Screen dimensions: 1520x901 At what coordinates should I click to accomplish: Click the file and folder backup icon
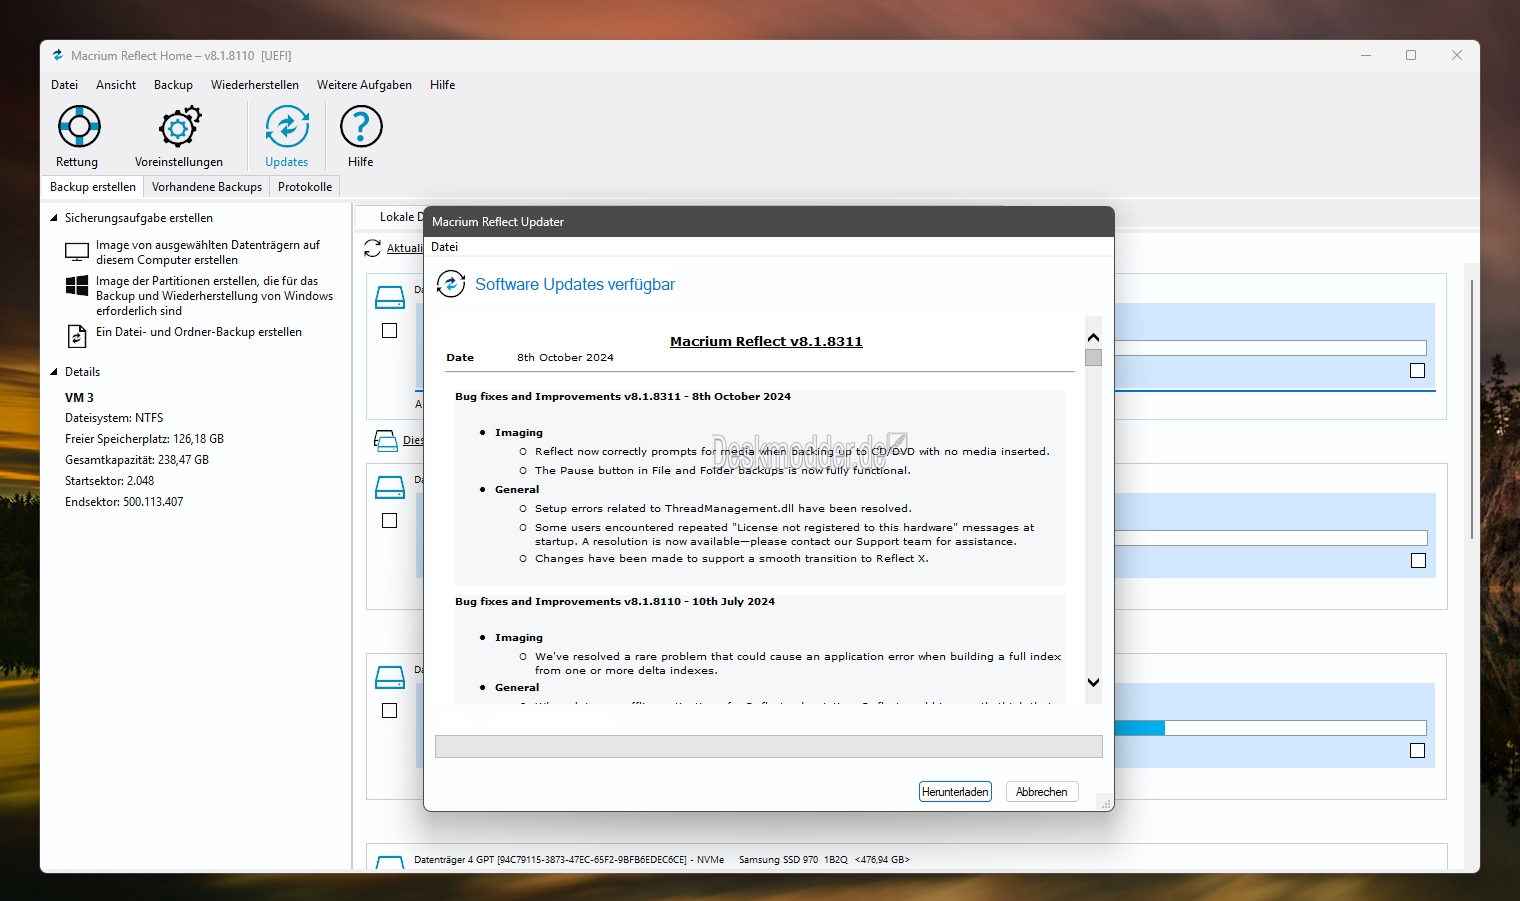[77, 337]
